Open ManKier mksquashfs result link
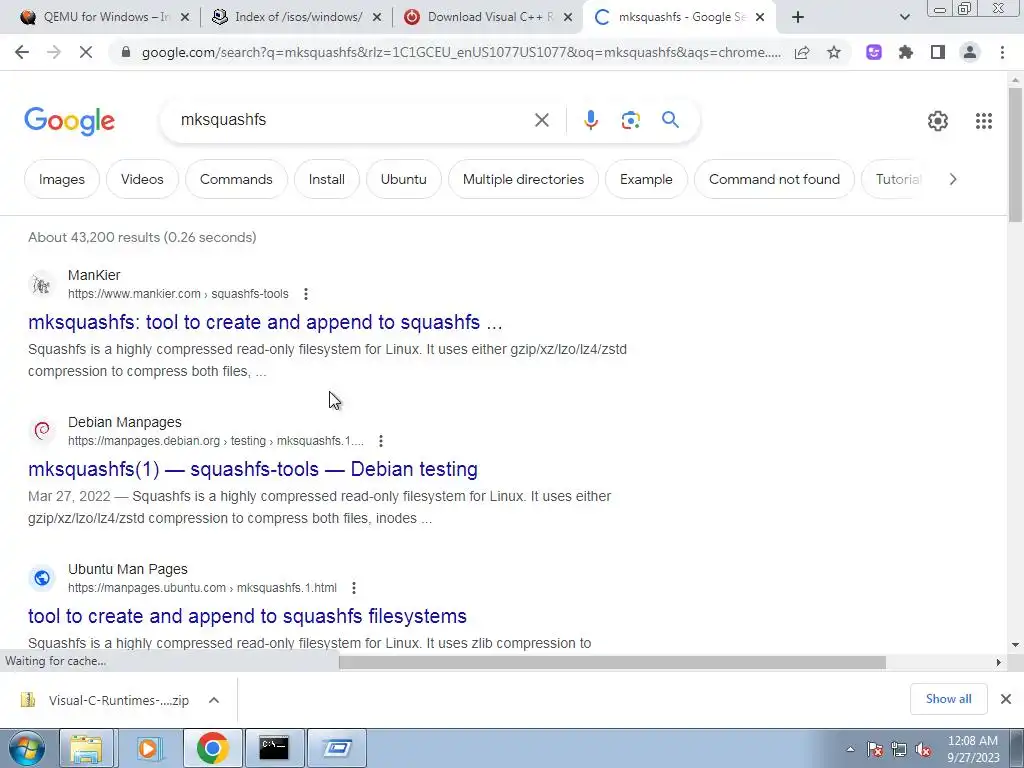Screen dimensions: 1024x768 (265, 322)
